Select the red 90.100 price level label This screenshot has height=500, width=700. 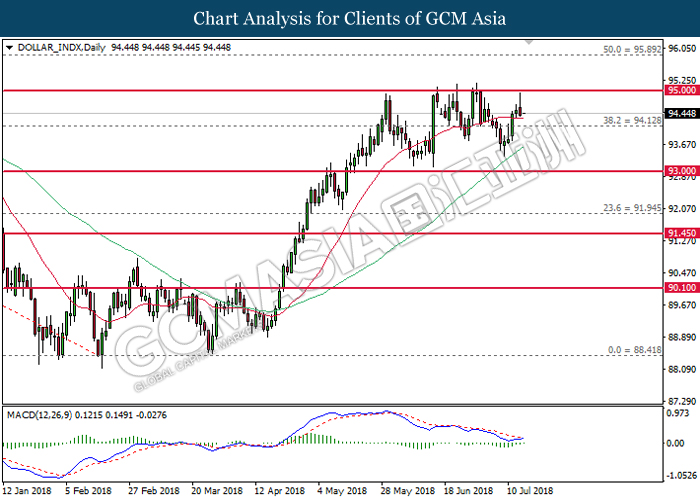tap(682, 288)
